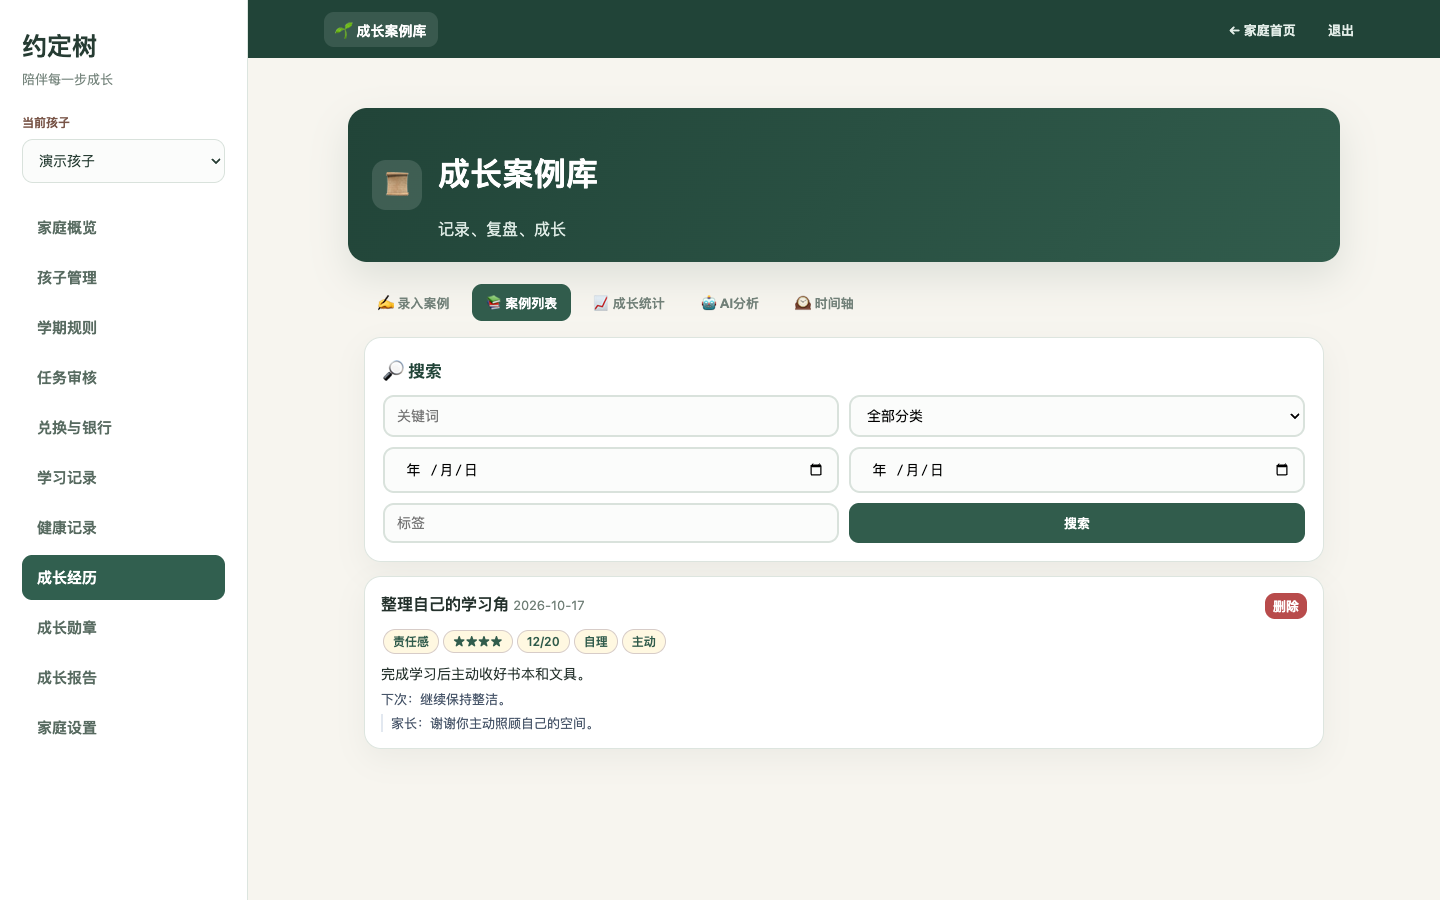Switch to the 录入案例 tab

pos(413,303)
